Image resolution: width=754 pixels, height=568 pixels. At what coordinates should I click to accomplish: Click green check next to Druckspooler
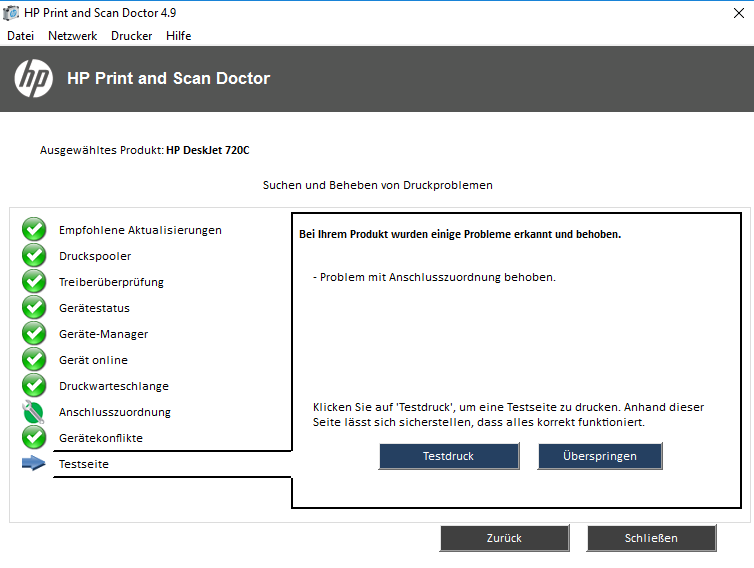coord(34,255)
